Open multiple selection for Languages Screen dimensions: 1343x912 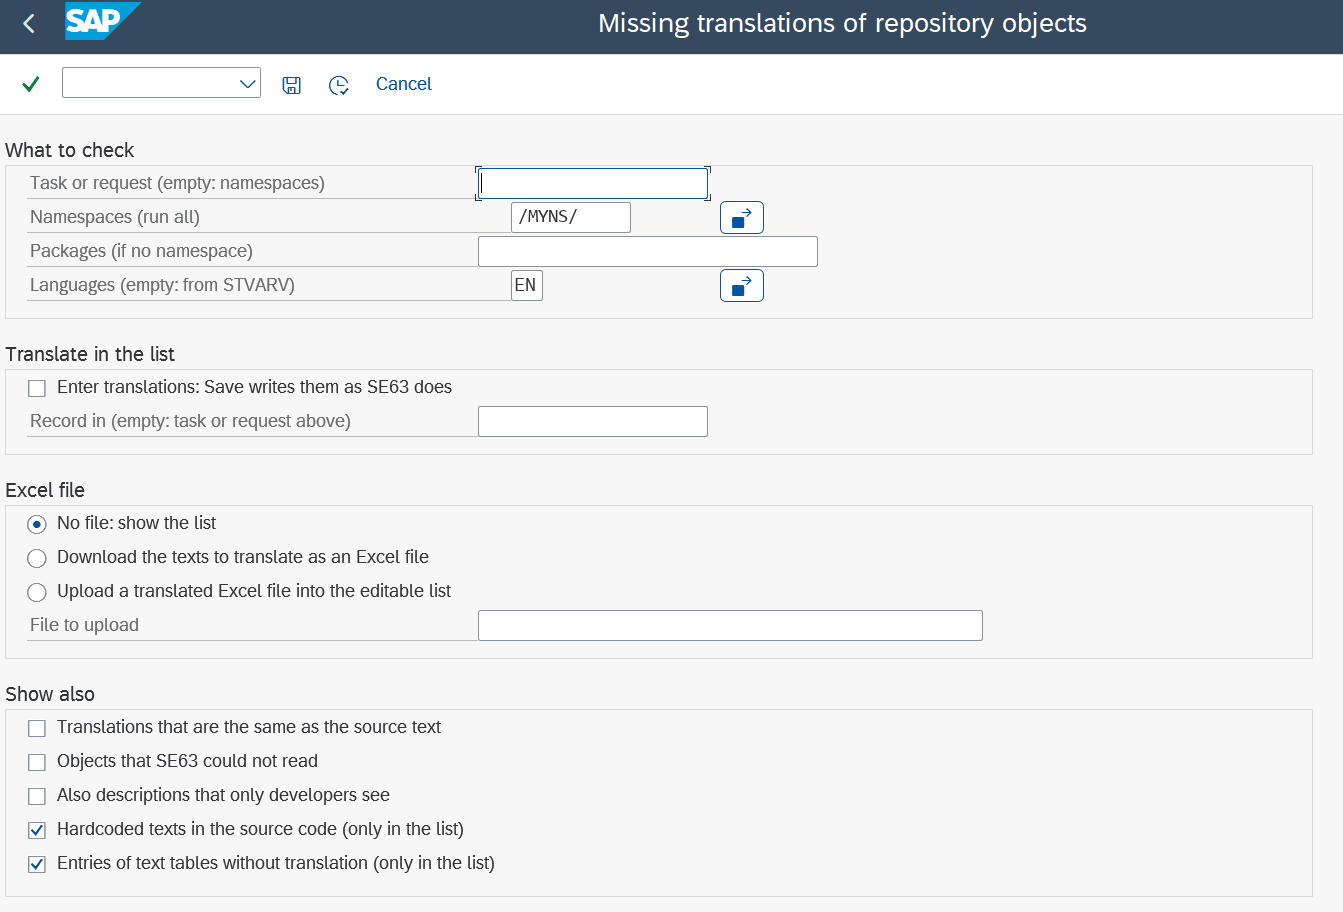coord(742,285)
